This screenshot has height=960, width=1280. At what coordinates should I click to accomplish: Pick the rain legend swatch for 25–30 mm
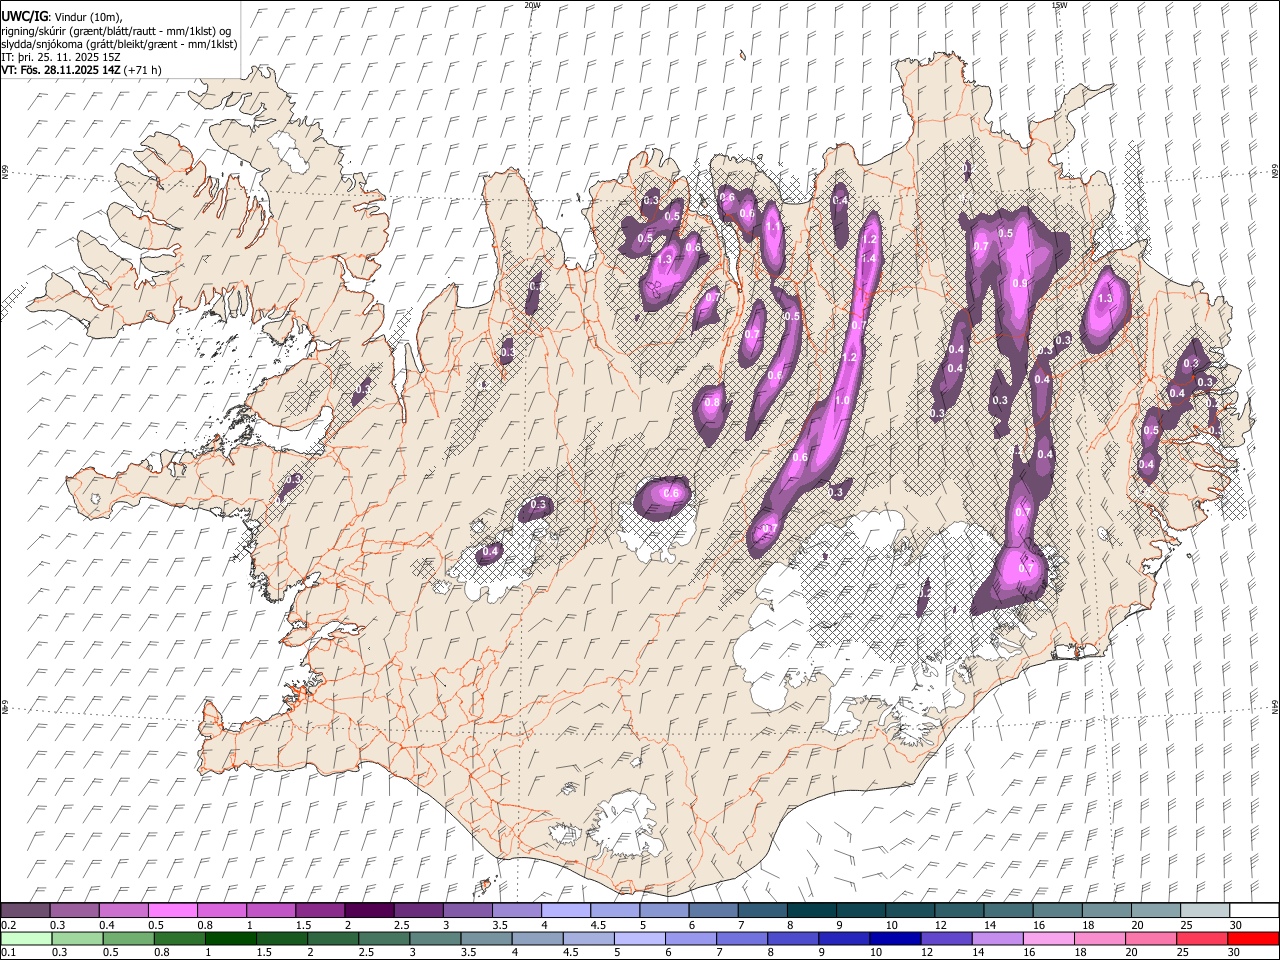[x=1202, y=938]
